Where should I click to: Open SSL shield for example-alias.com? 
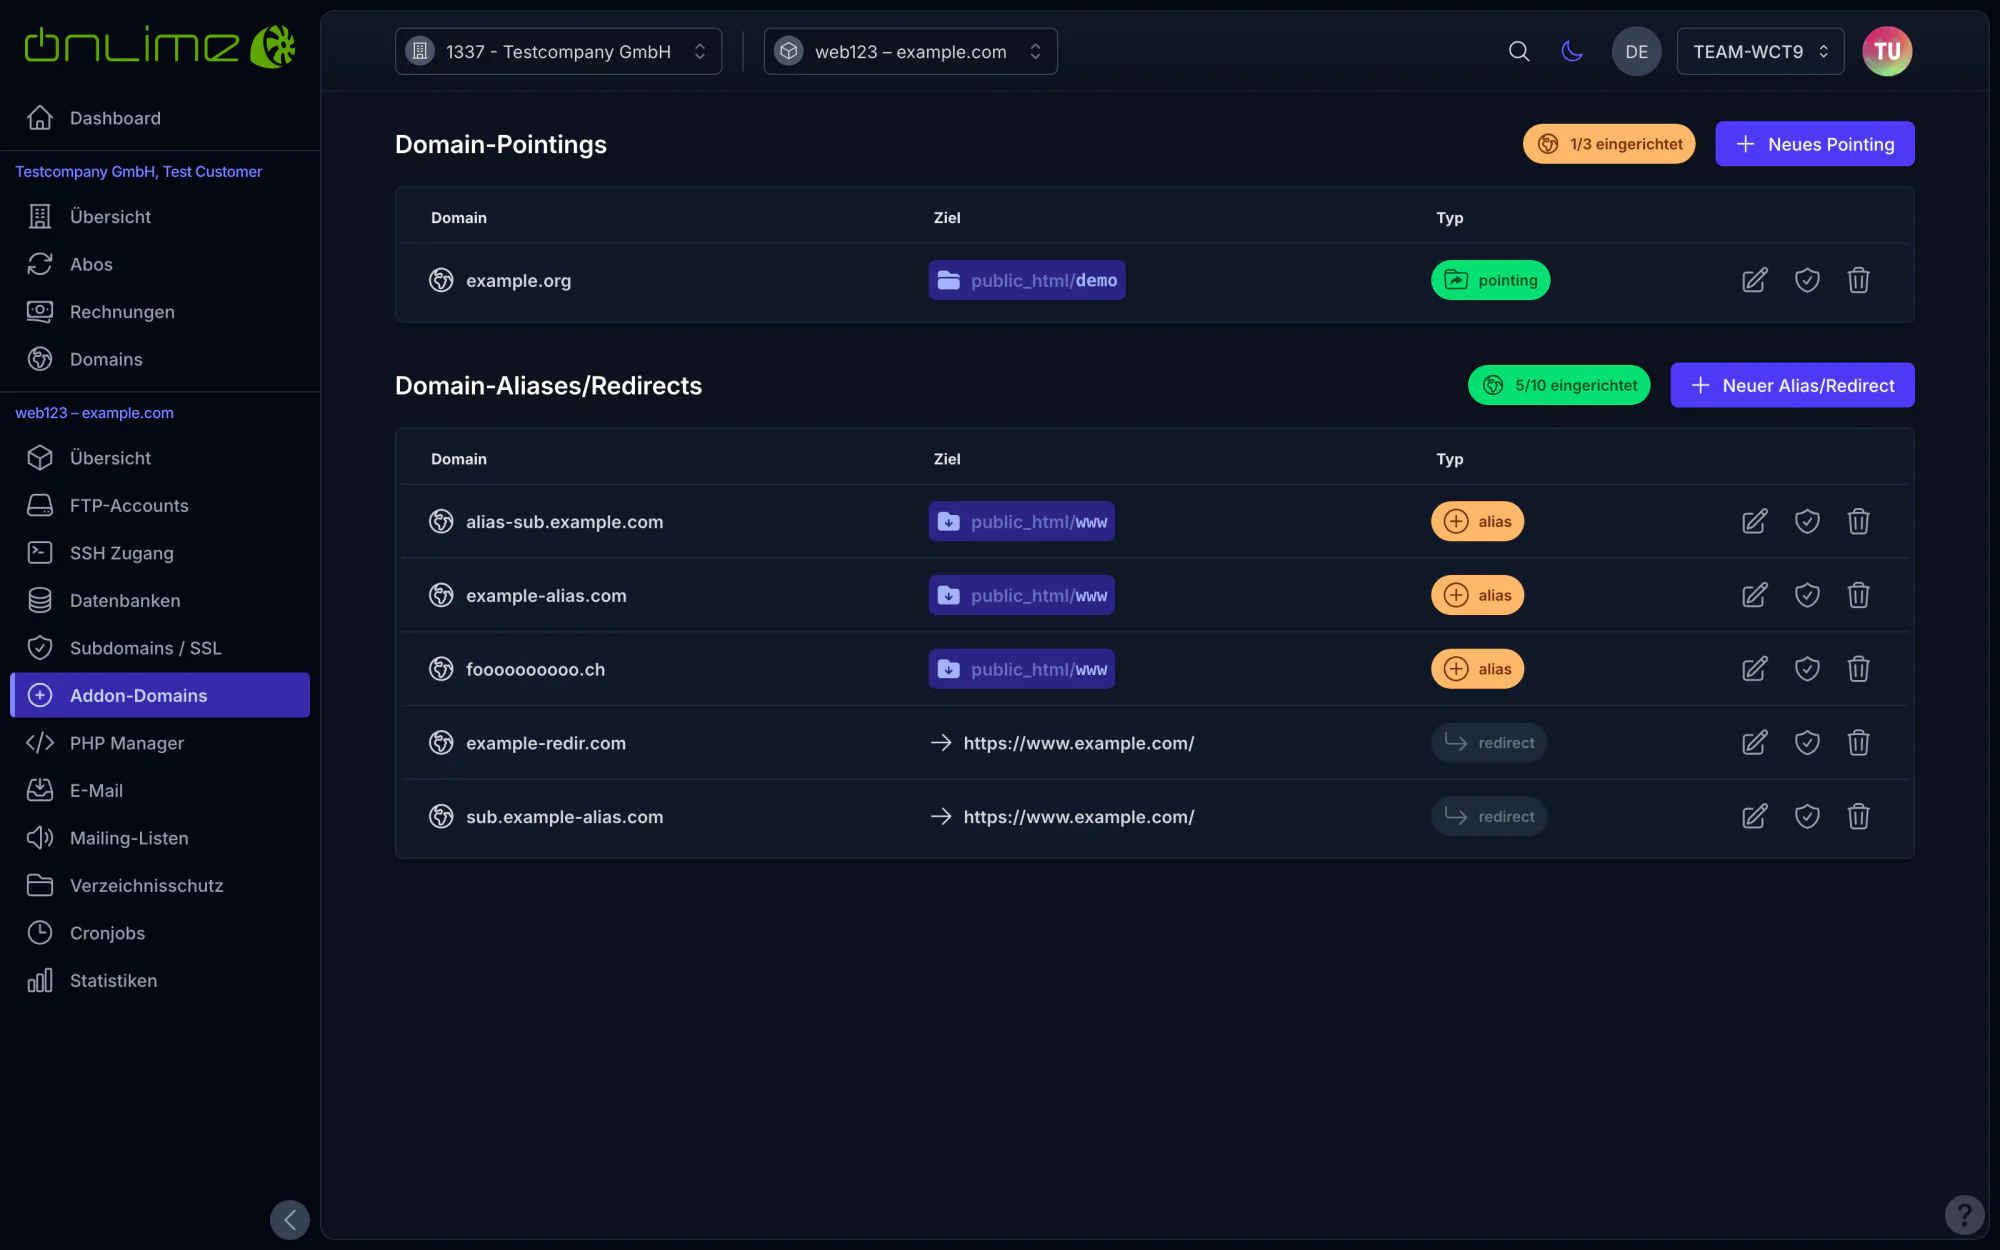[x=1807, y=595]
